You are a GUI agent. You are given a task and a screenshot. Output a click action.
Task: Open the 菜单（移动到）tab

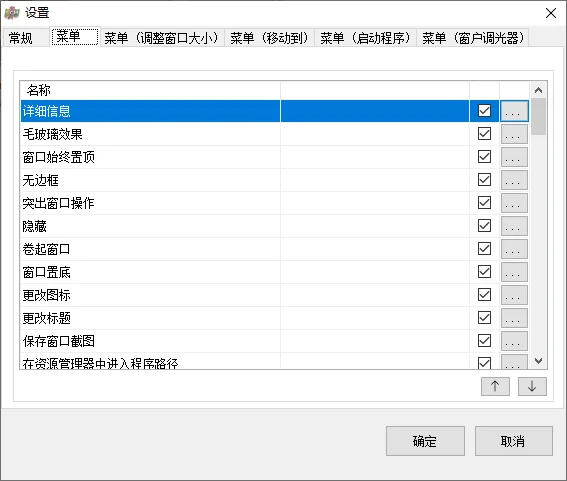pos(269,38)
